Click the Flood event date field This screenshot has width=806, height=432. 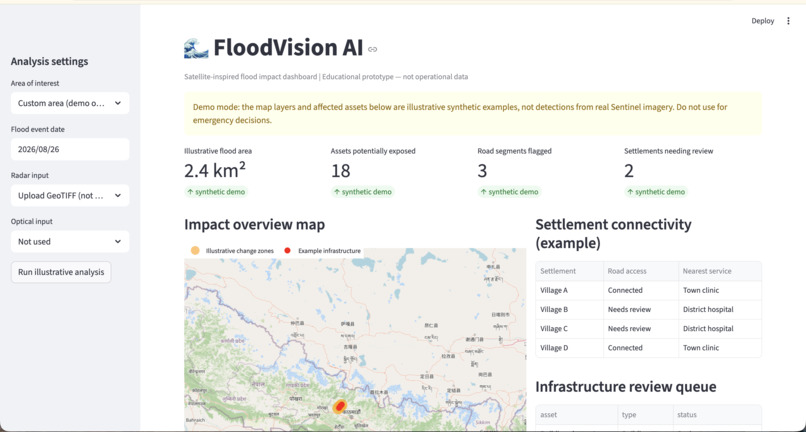(x=70, y=149)
